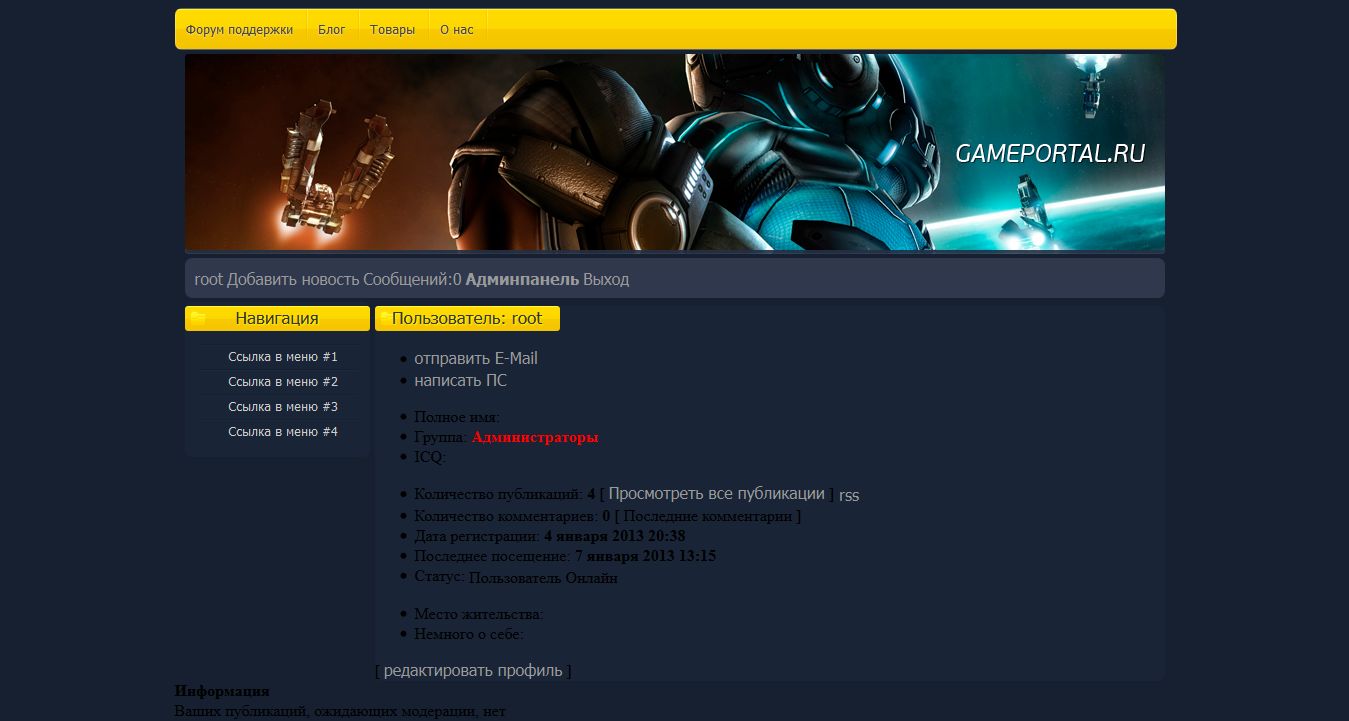Open the Форум поддержки menu item
Screen dimensions: 1349x721
tap(240, 30)
